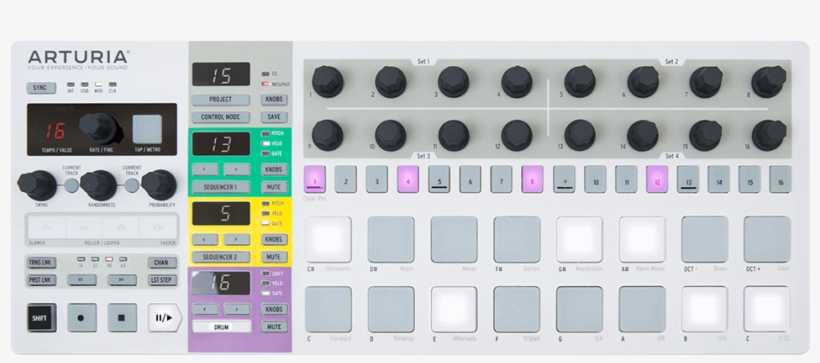Go to previous pattern in Sequencer 2
The width and height of the screenshot is (820, 363).
click(x=205, y=240)
